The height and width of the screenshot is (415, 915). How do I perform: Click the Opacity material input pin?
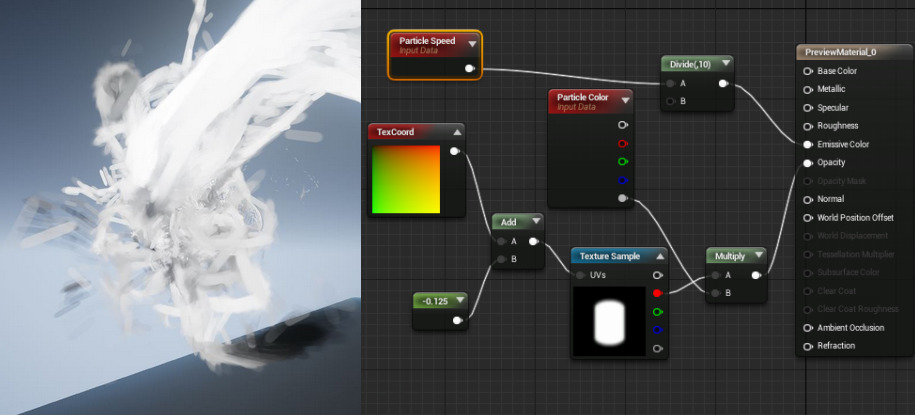(x=808, y=163)
